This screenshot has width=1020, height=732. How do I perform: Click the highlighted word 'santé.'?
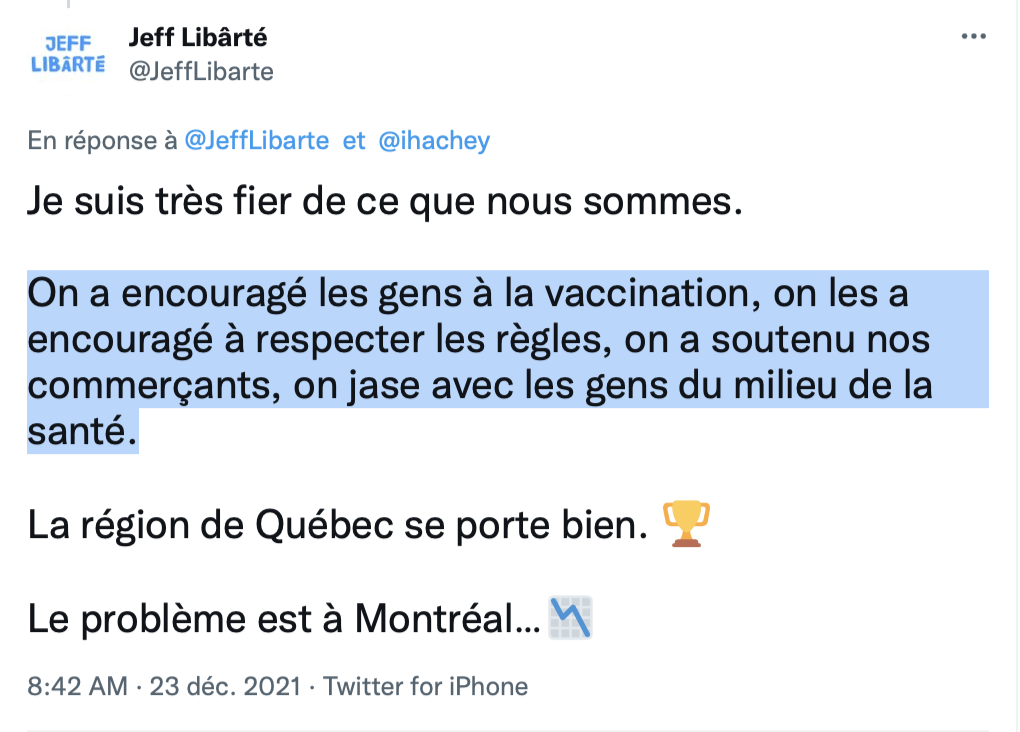coord(83,431)
